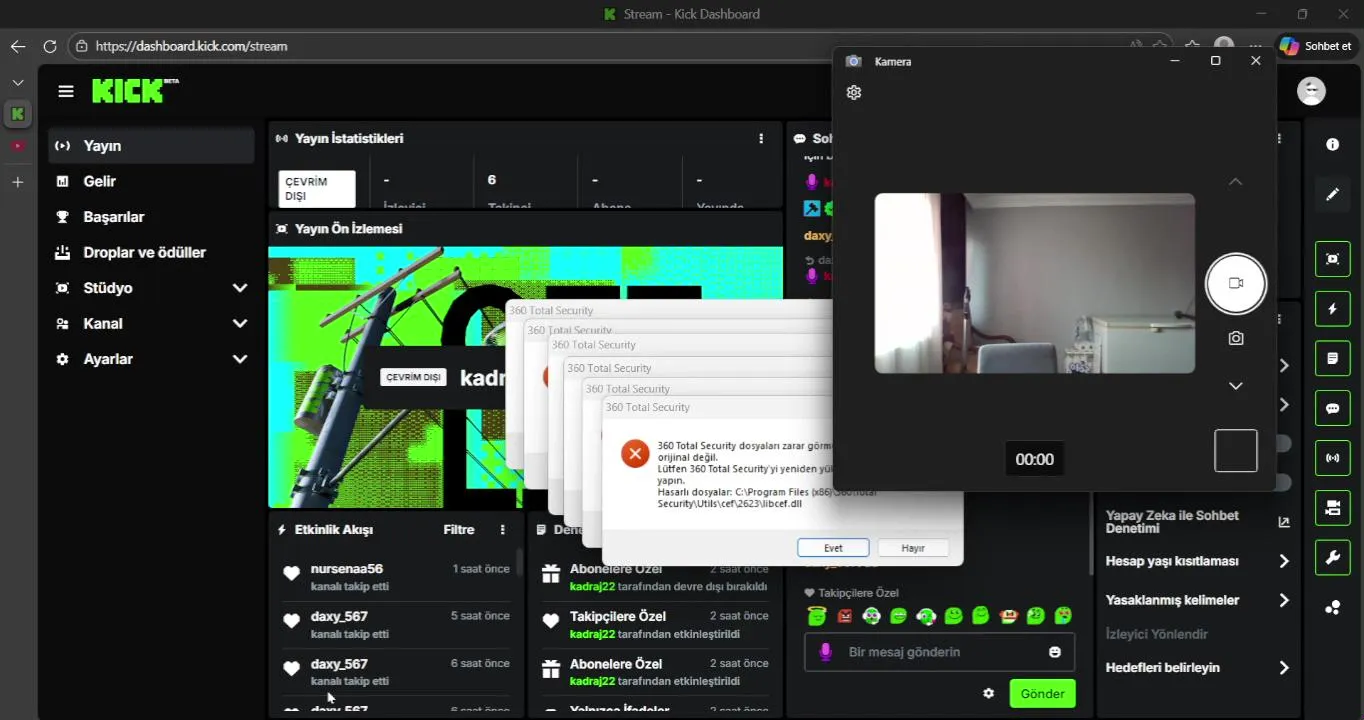Switch Kamera to photo mode

click(1236, 339)
